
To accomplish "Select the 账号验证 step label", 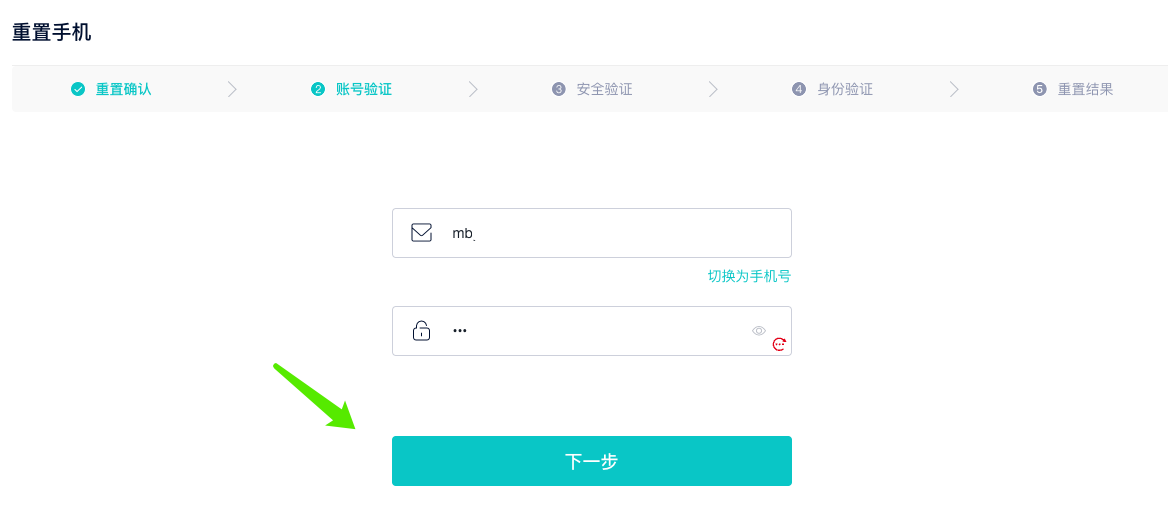I will click(364, 89).
